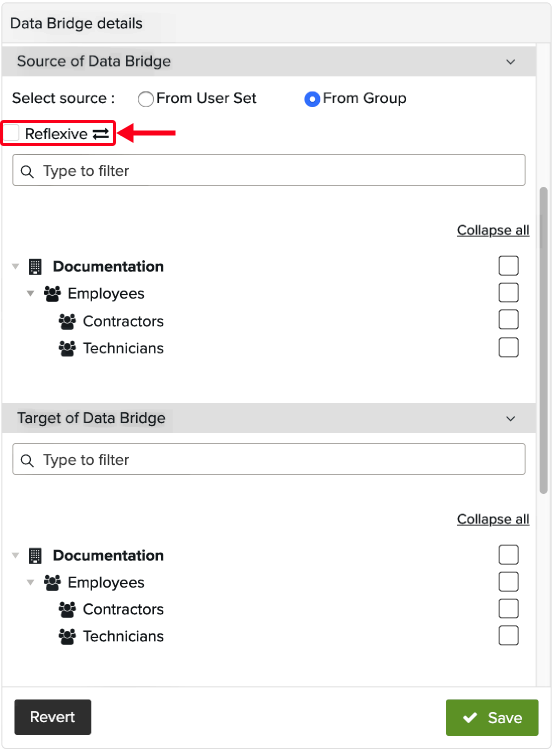Collapse the Target of Data Bridge section
This screenshot has height=750, width=553.
pos(511,419)
